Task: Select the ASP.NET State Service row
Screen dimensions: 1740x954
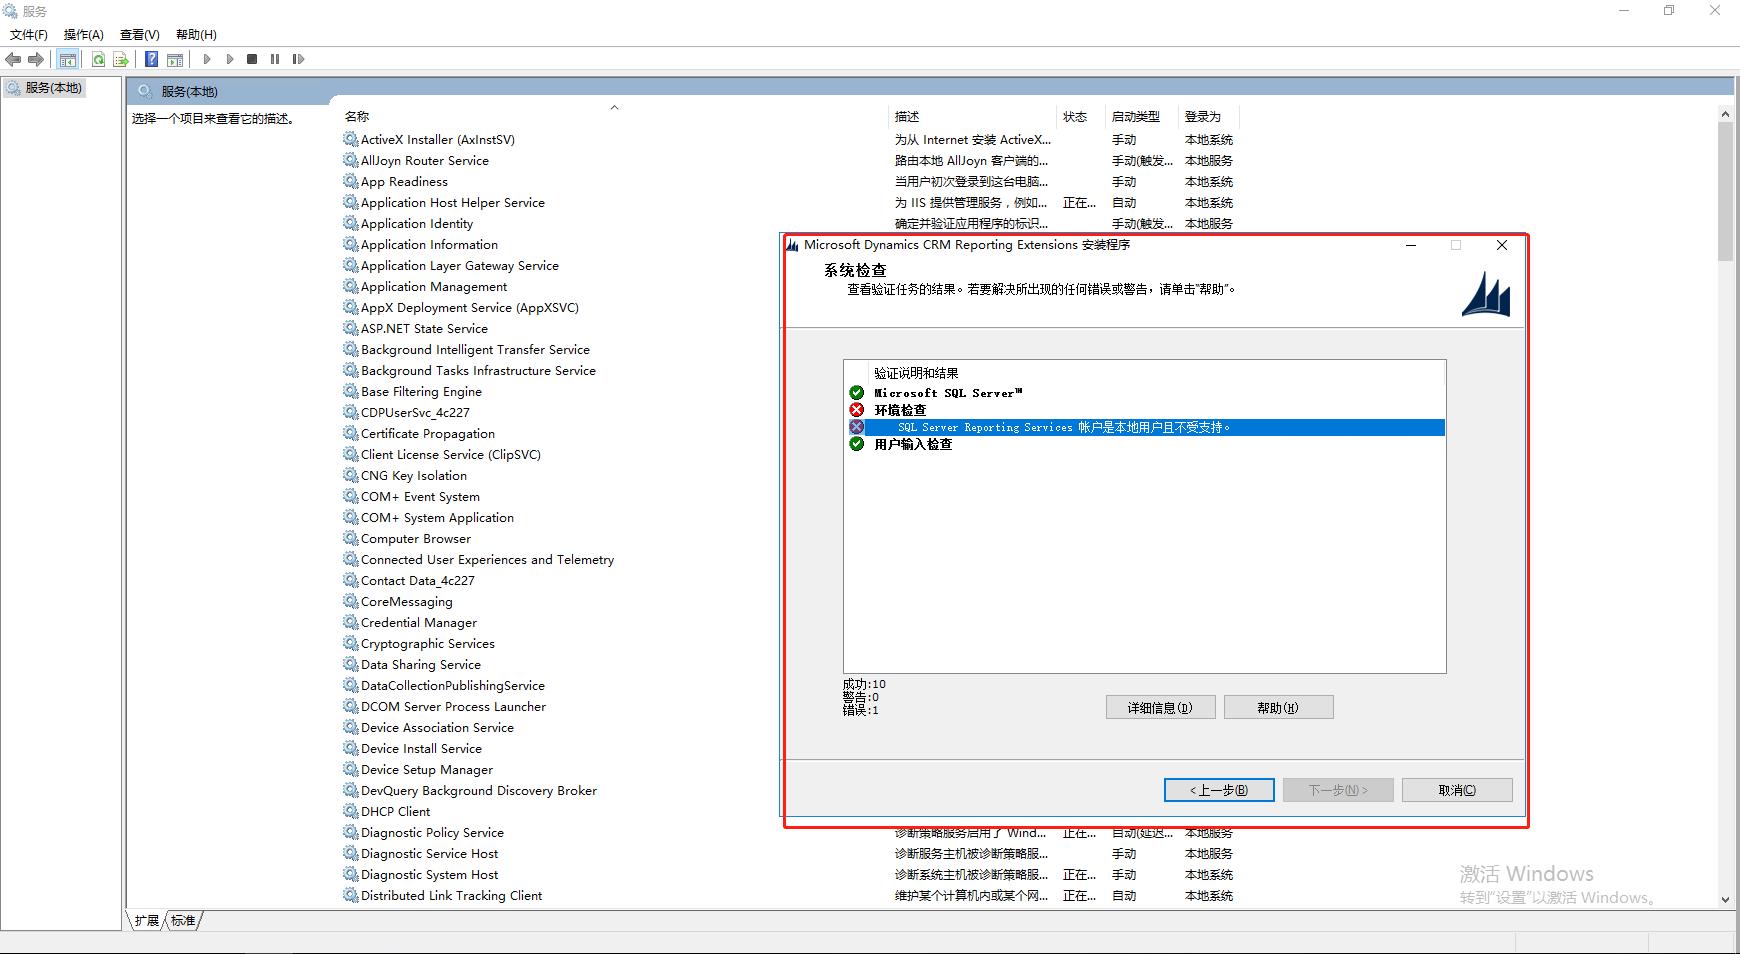Action: click(x=424, y=328)
